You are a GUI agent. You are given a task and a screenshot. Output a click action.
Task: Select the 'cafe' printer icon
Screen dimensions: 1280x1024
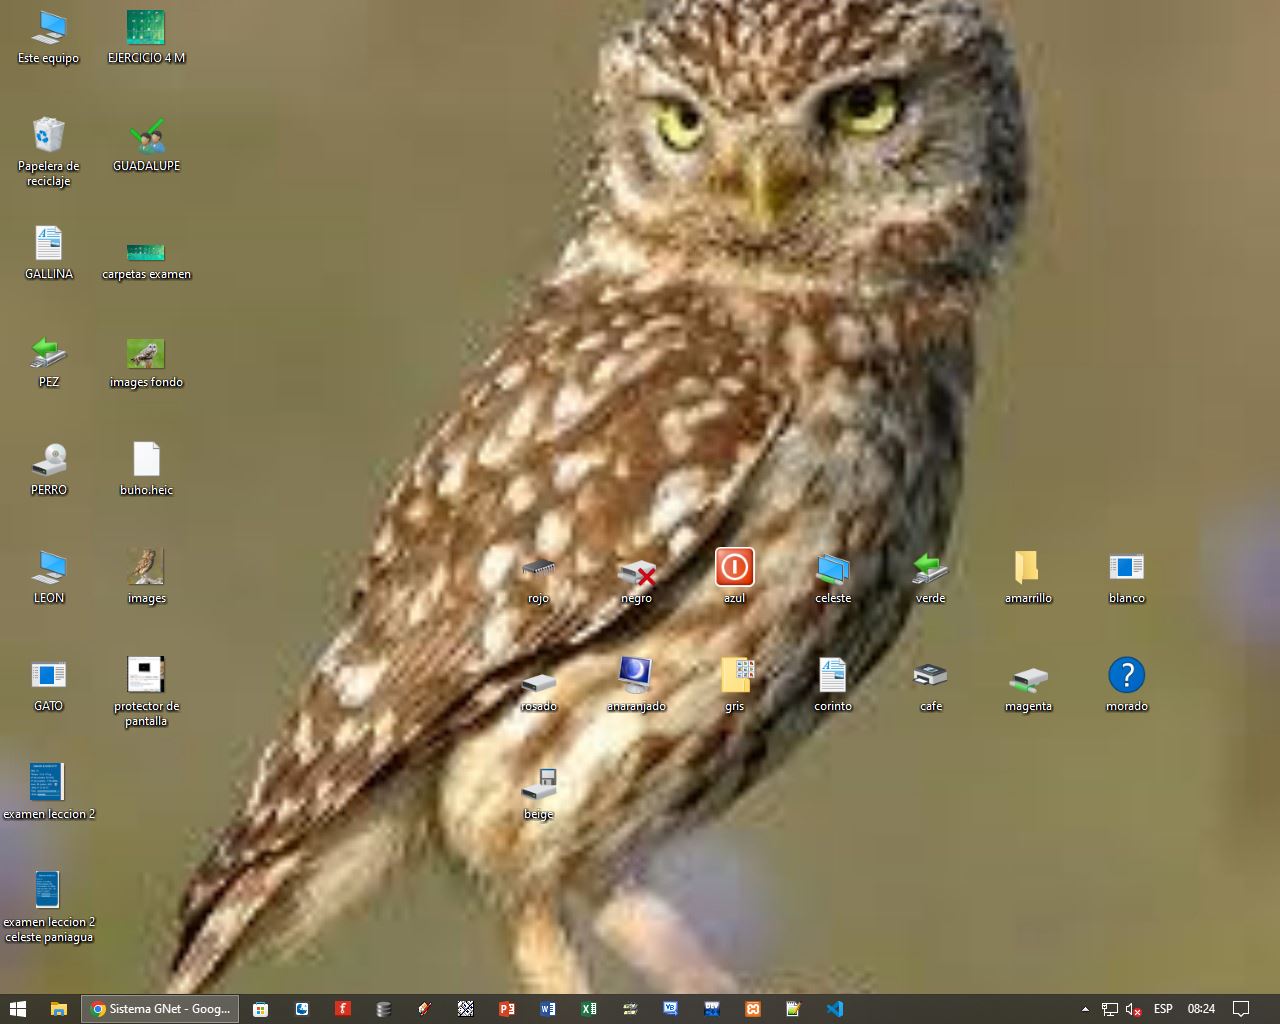coord(930,676)
